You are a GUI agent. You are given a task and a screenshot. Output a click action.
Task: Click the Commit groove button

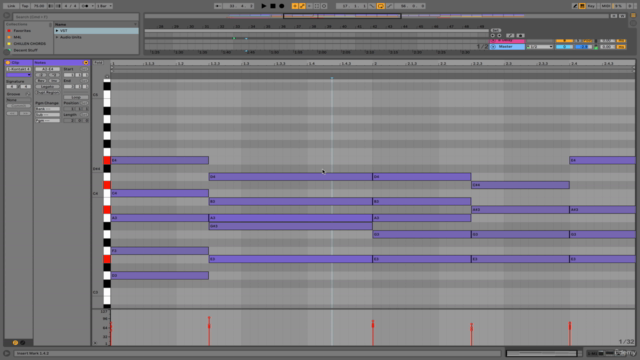18,106
